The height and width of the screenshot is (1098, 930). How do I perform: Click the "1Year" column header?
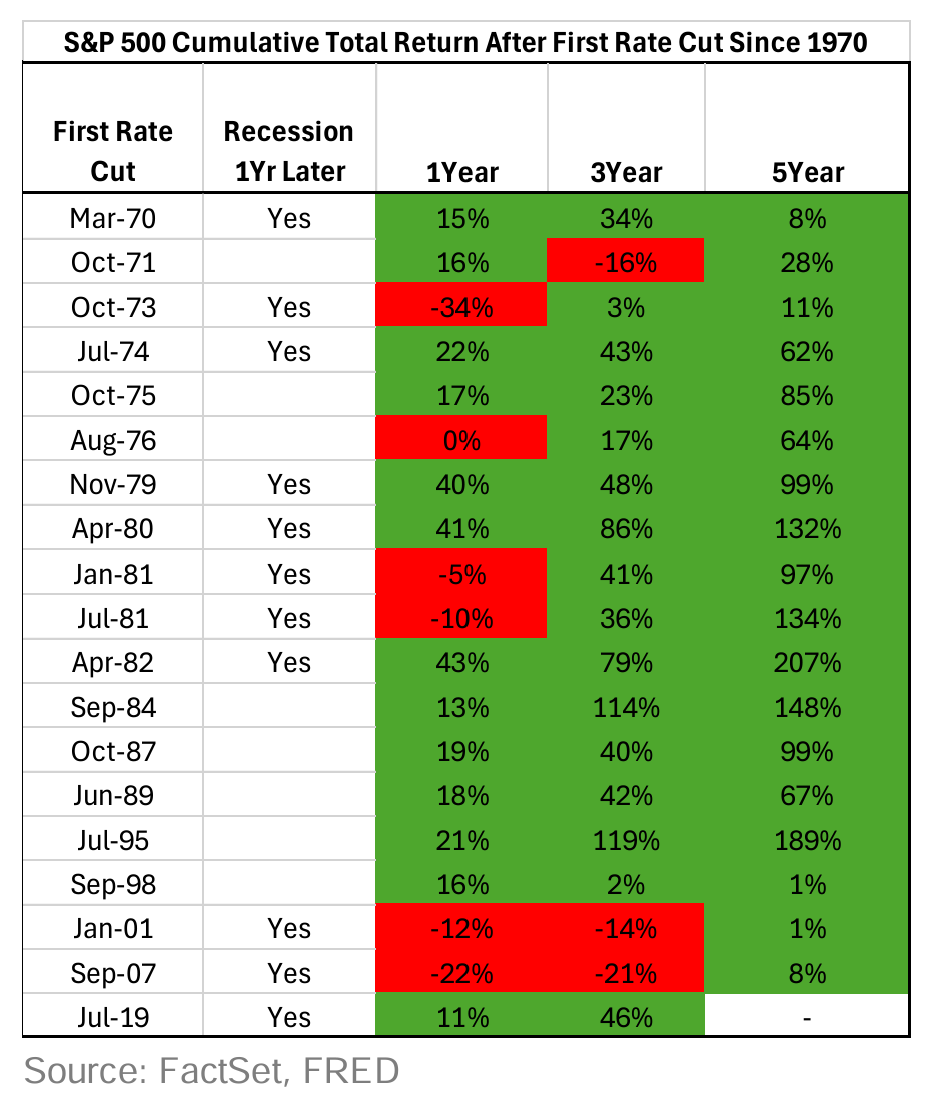[x=462, y=172]
